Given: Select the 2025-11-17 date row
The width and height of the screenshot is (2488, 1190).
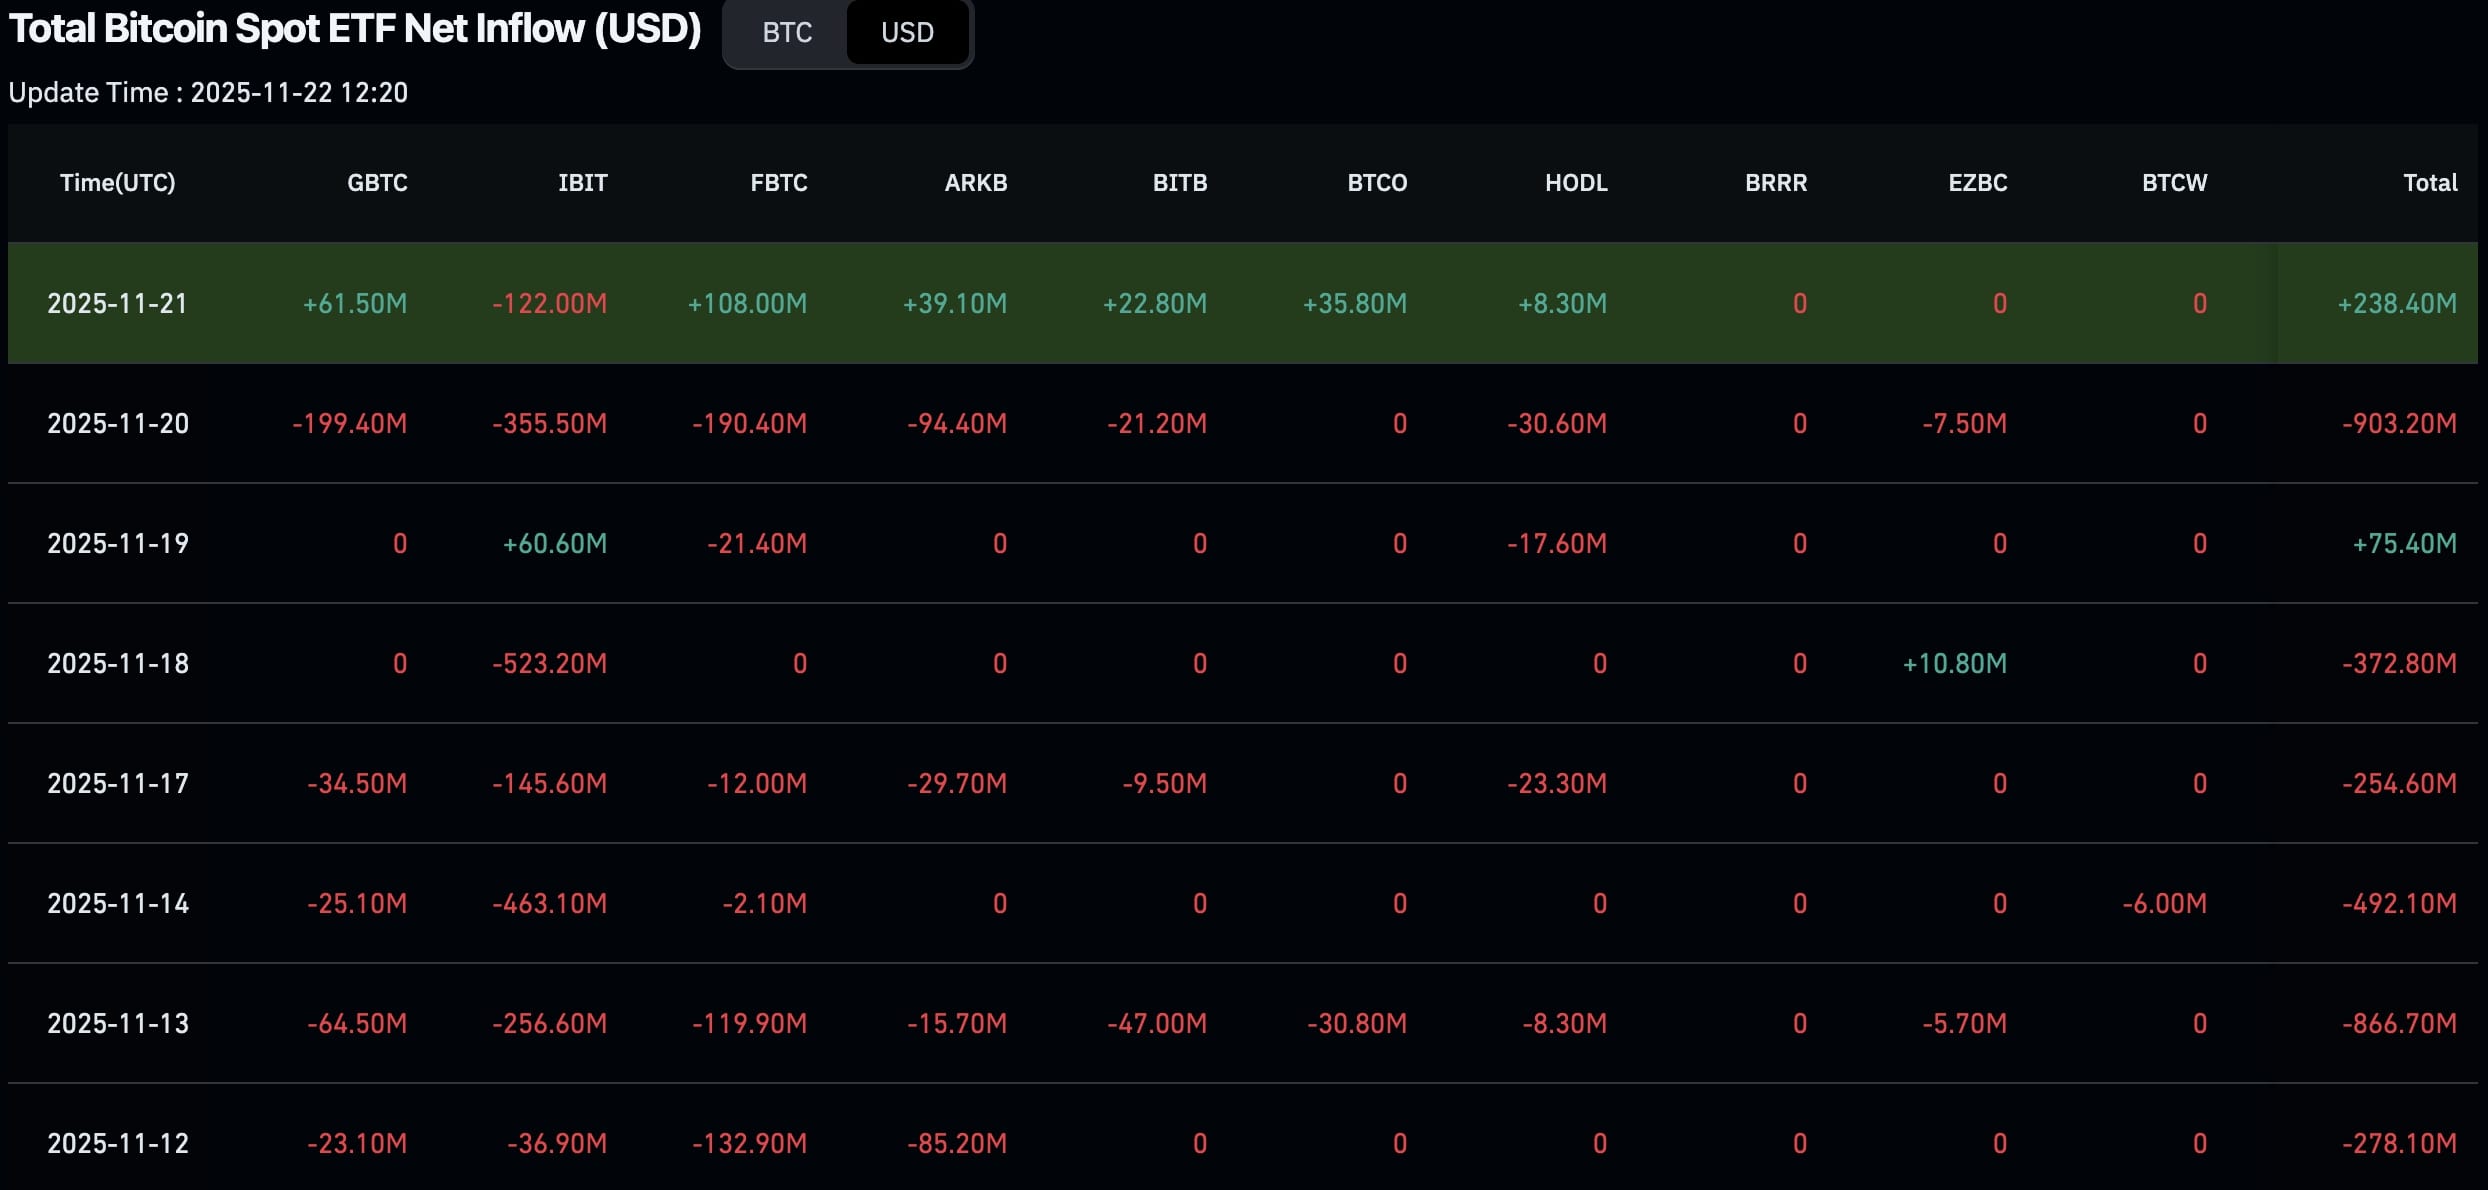Looking at the screenshot, I should pyautogui.click(x=1243, y=783).
